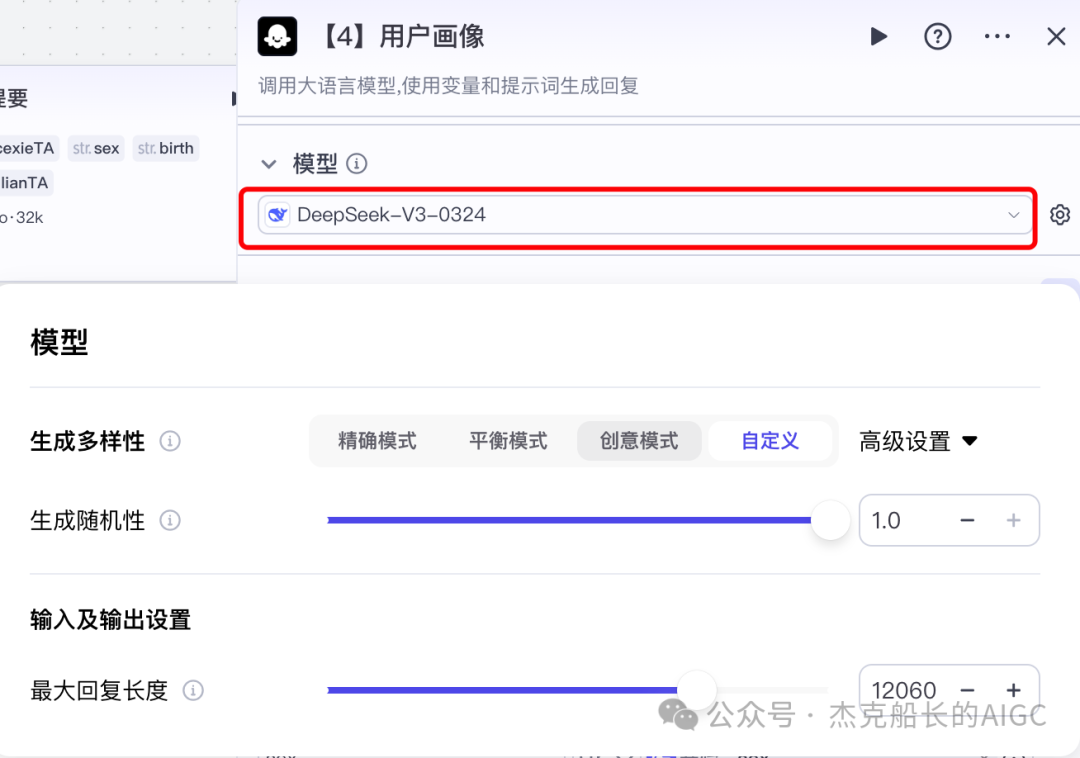Click the 最大回复长度 slider handle
This screenshot has height=758, width=1080.
pos(696,690)
